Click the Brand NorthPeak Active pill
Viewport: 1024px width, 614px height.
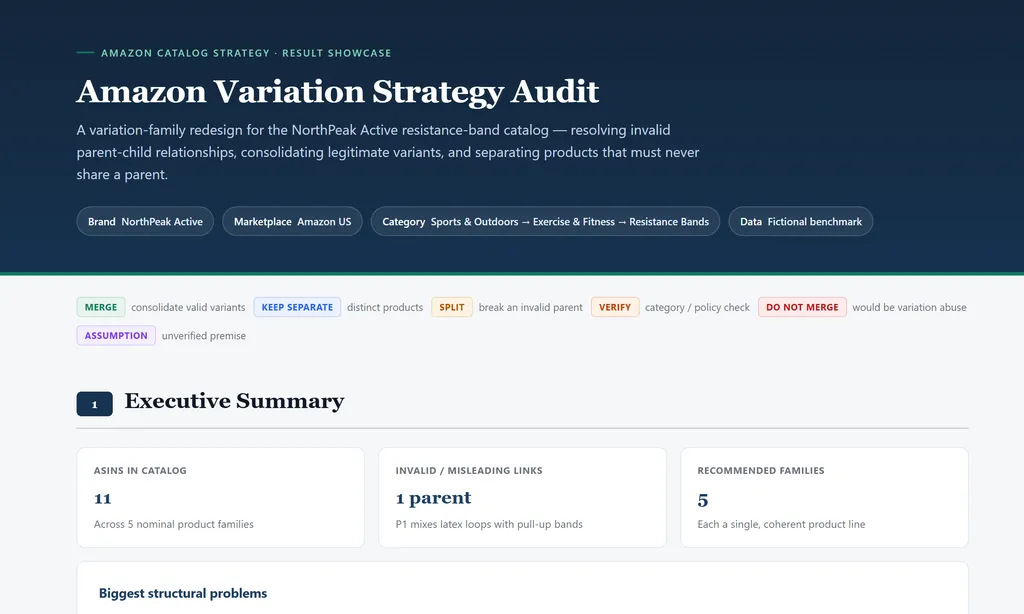click(145, 221)
